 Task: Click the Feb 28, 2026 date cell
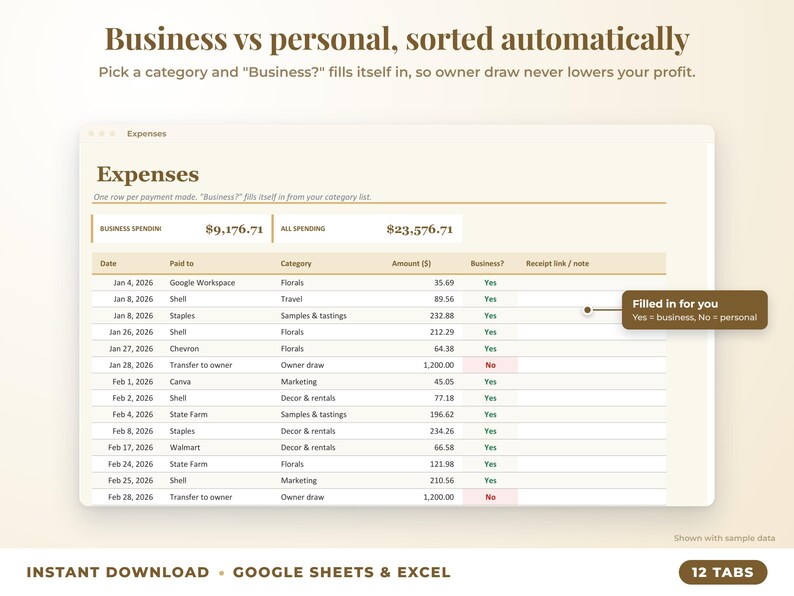tap(131, 497)
